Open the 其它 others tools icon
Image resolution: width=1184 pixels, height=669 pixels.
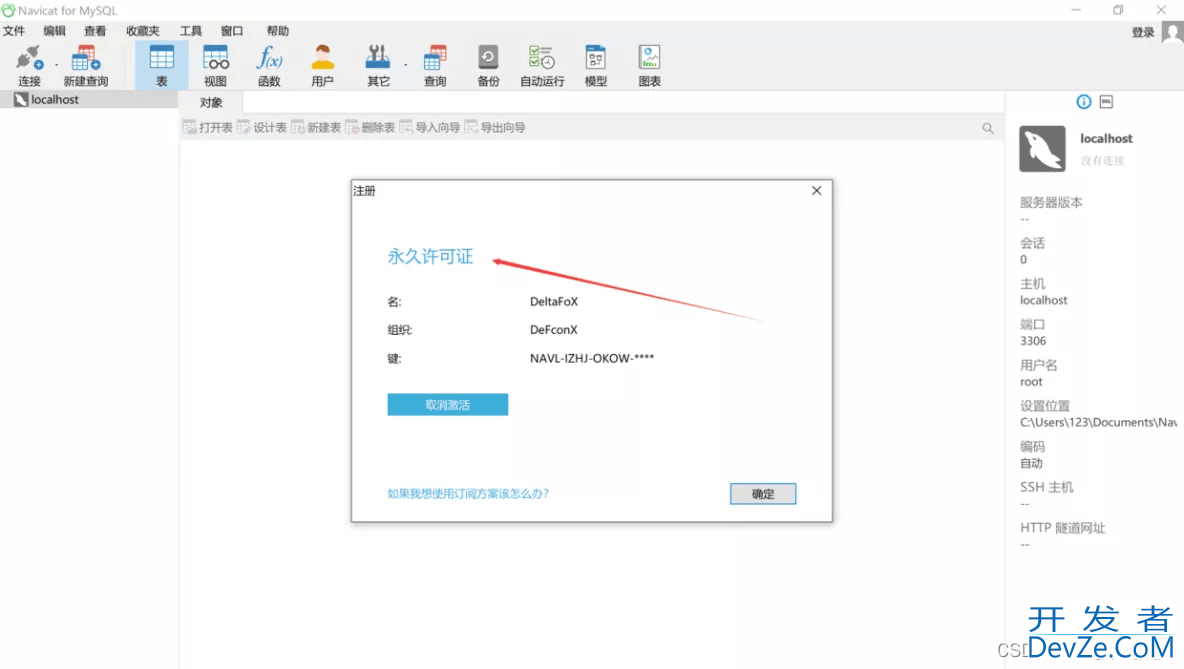click(x=378, y=66)
